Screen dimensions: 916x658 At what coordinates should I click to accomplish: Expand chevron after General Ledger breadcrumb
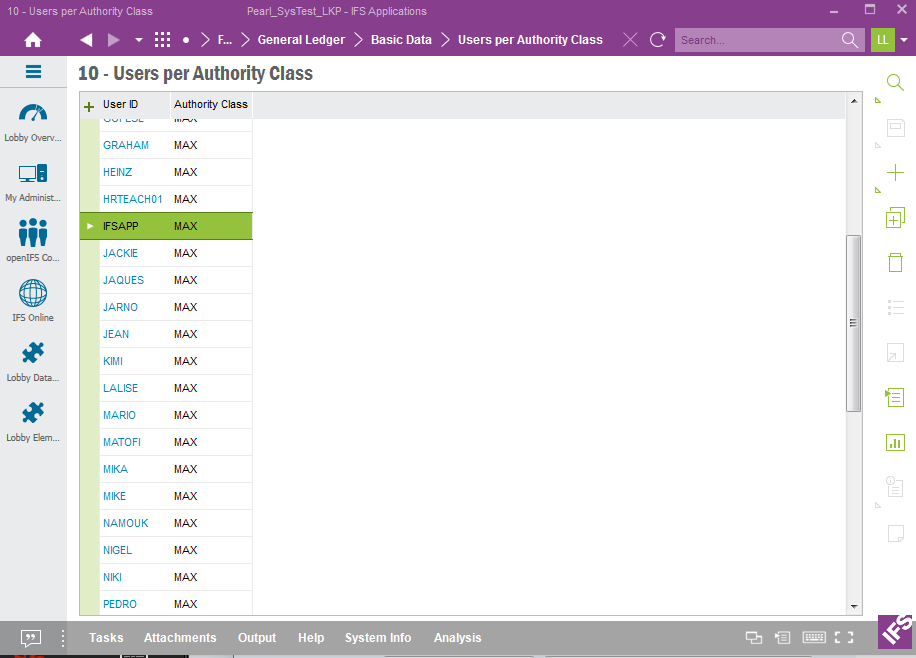tap(358, 40)
